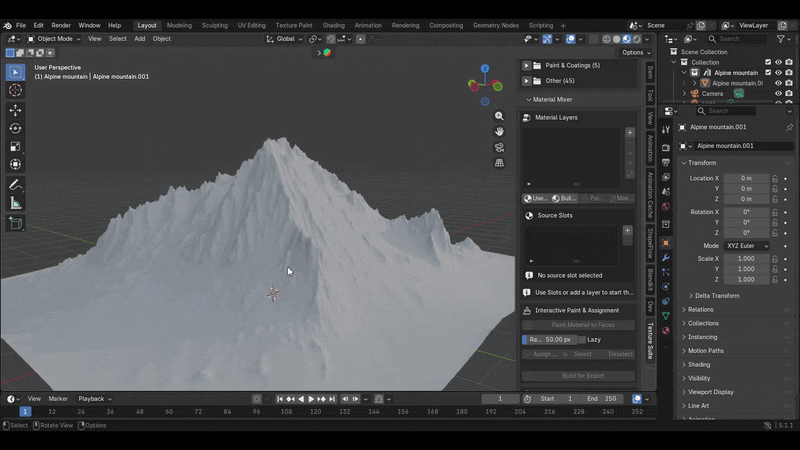Switch to the Shading workspace tab
Viewport: 800px width, 450px height.
(x=334, y=26)
